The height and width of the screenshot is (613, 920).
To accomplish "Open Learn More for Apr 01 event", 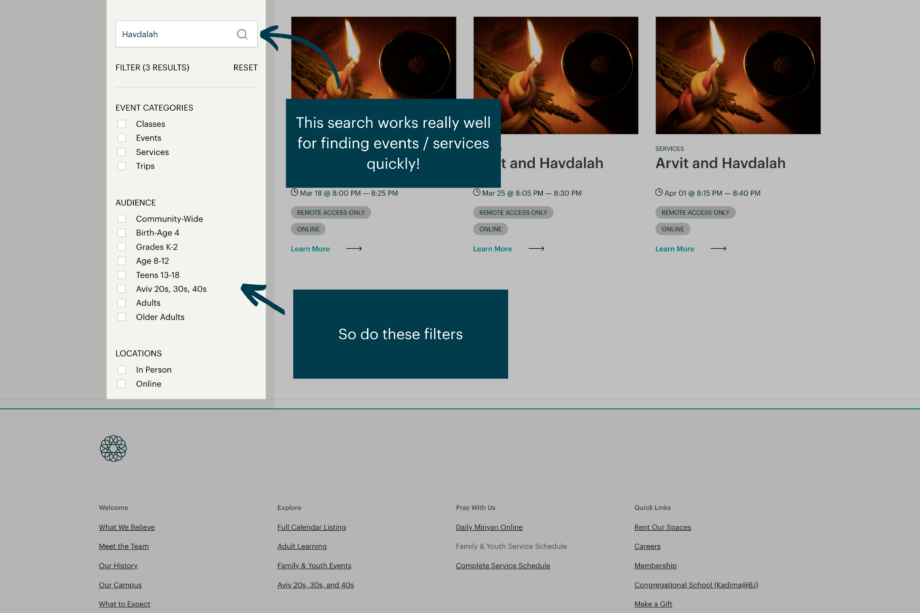I will coord(675,249).
